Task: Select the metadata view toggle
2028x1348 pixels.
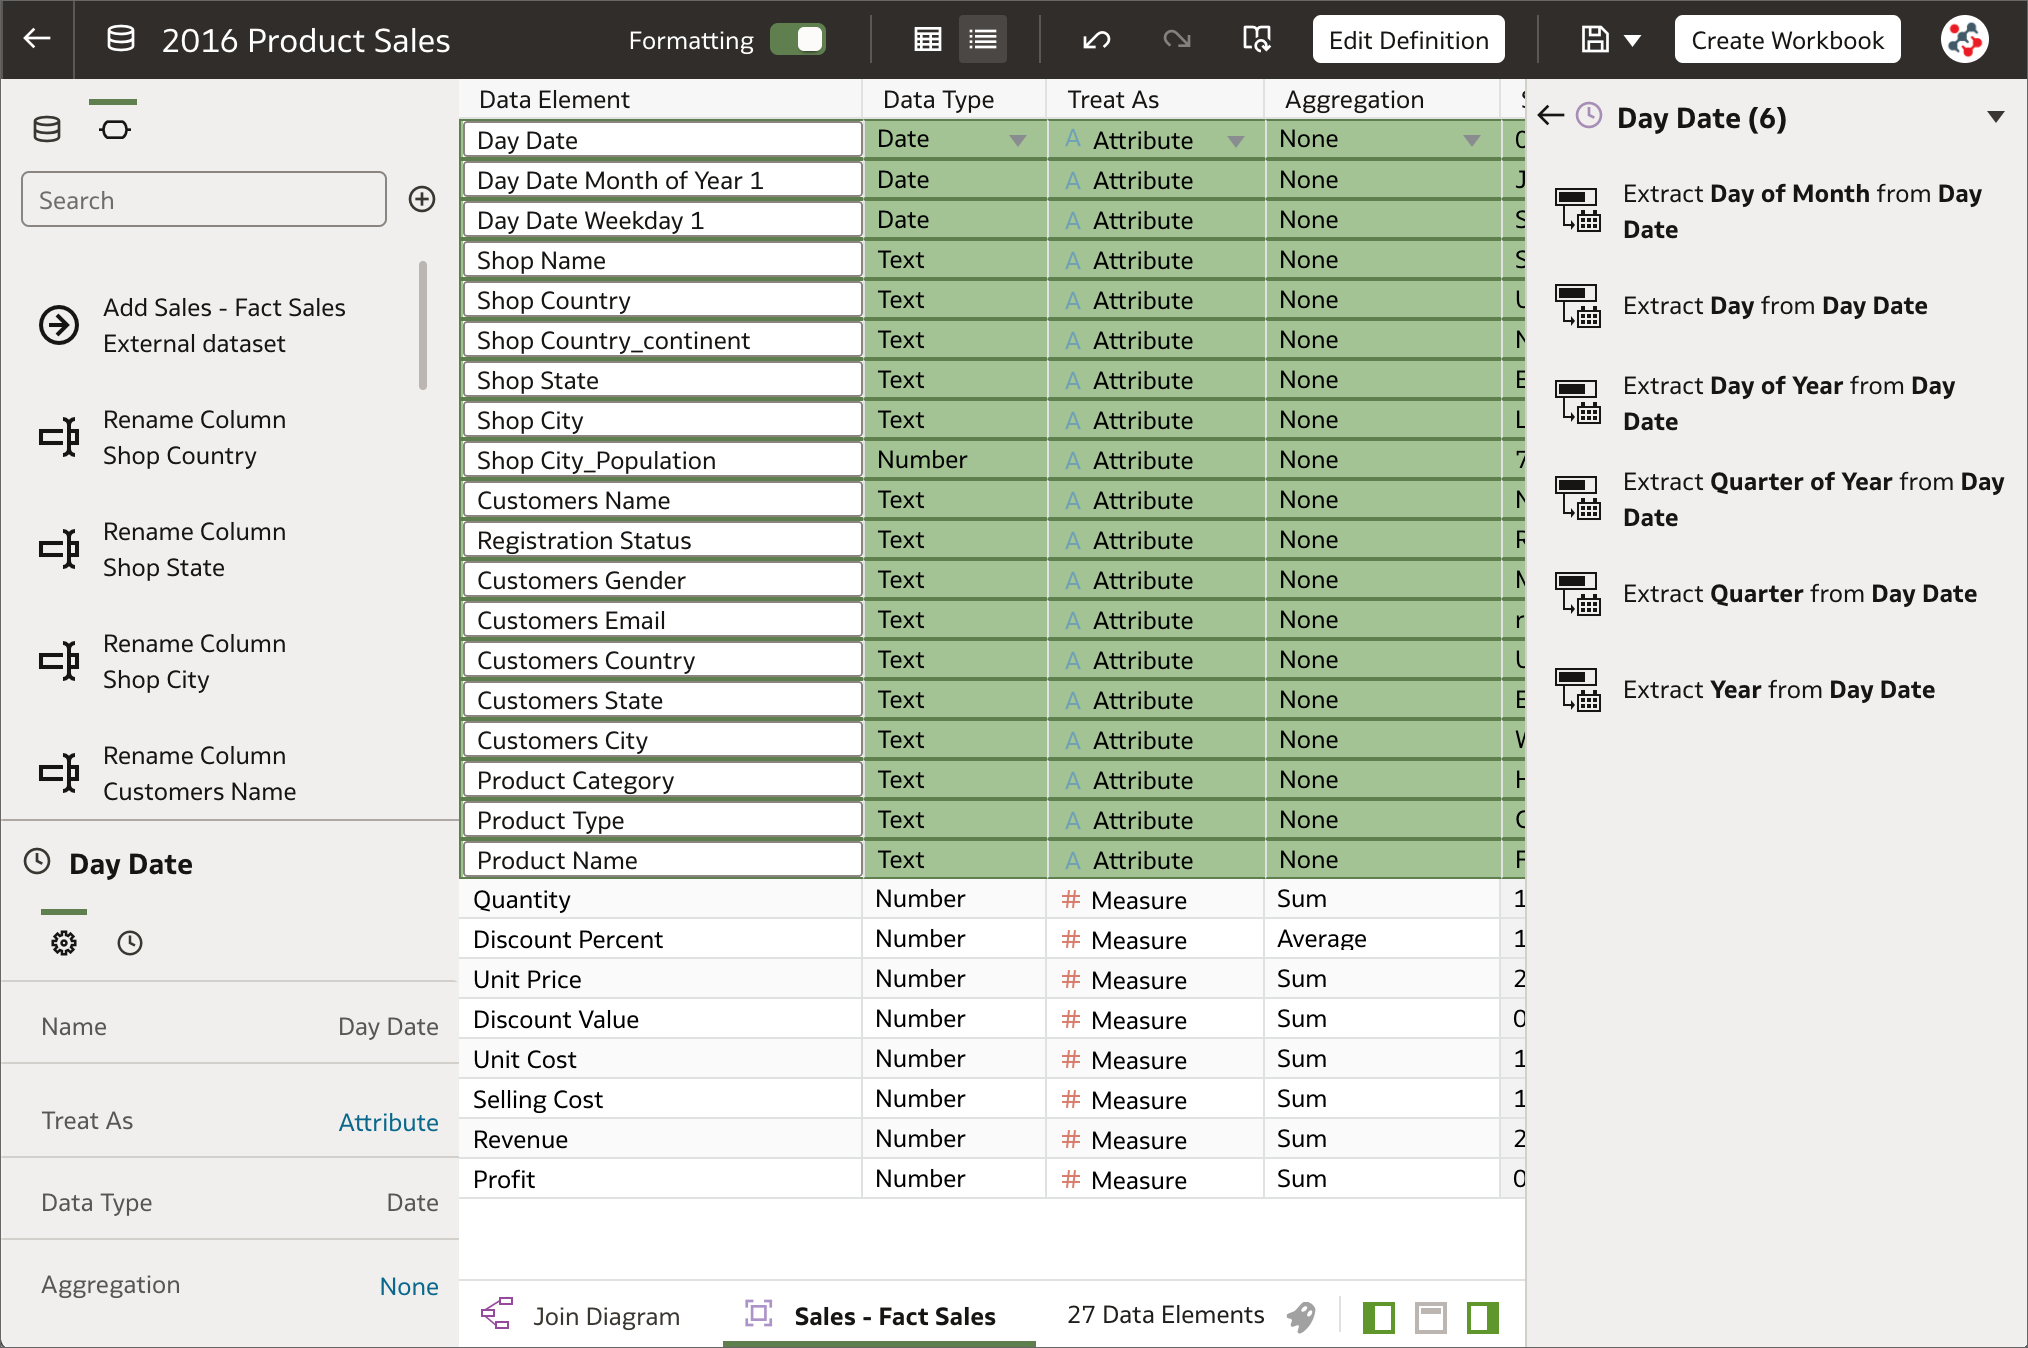Action: coord(983,39)
